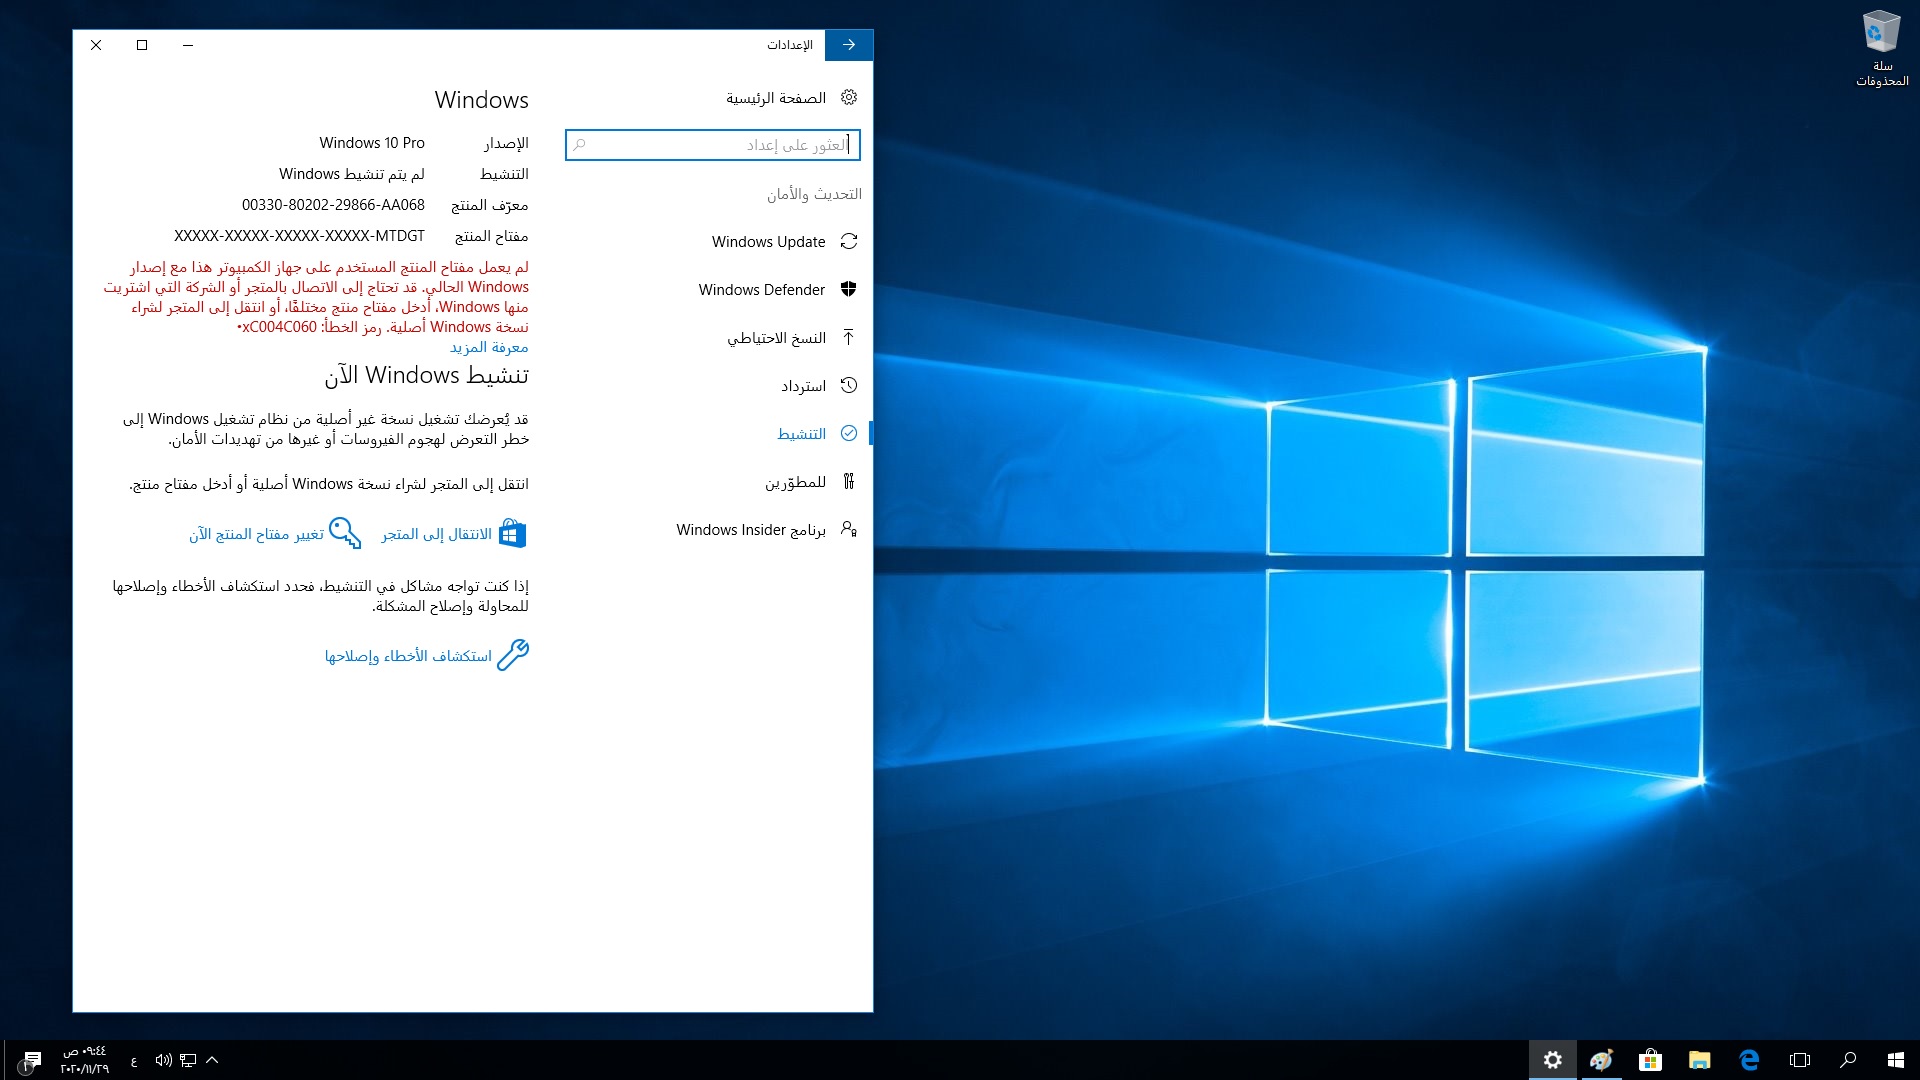Click the Windows Defender shield icon

[x=849, y=290]
